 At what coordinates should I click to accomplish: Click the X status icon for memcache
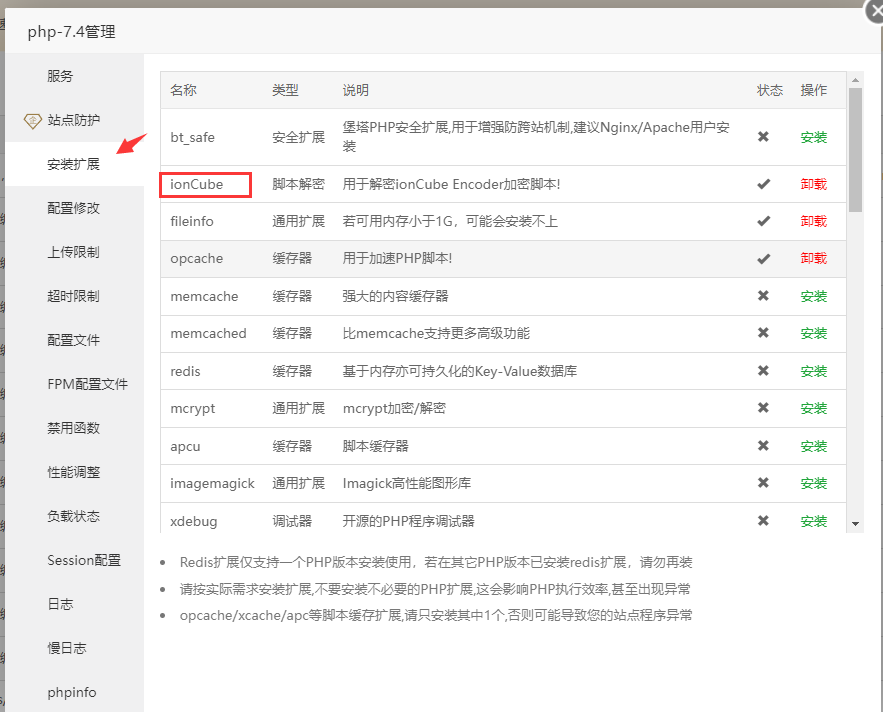pos(763,295)
